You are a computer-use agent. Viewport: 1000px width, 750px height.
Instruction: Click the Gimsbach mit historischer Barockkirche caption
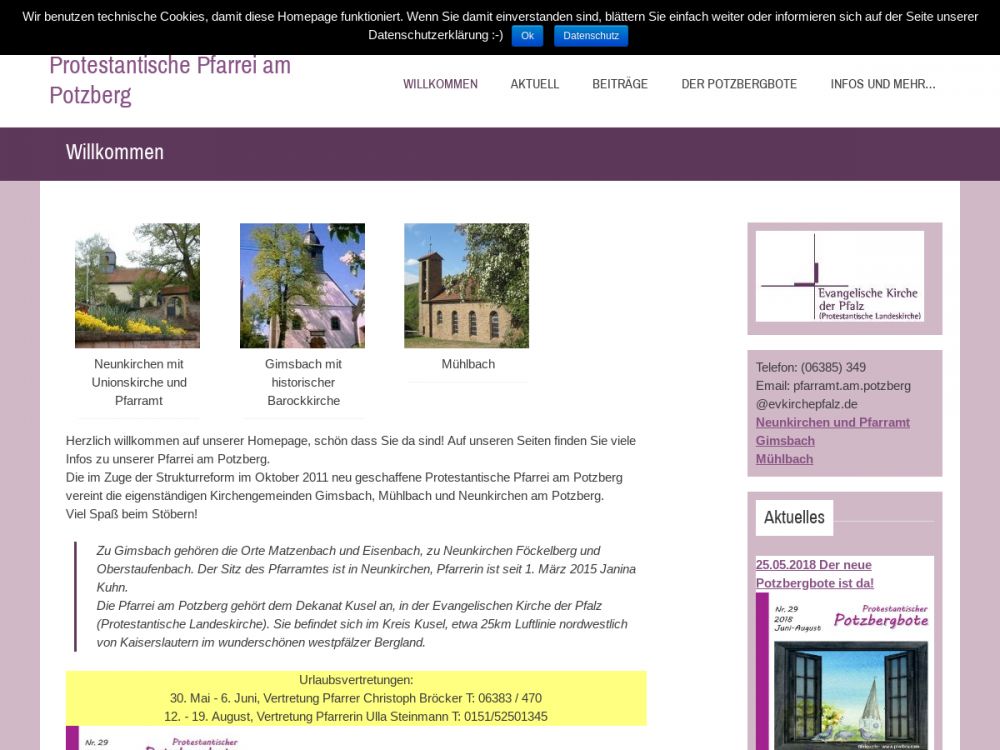point(303,382)
